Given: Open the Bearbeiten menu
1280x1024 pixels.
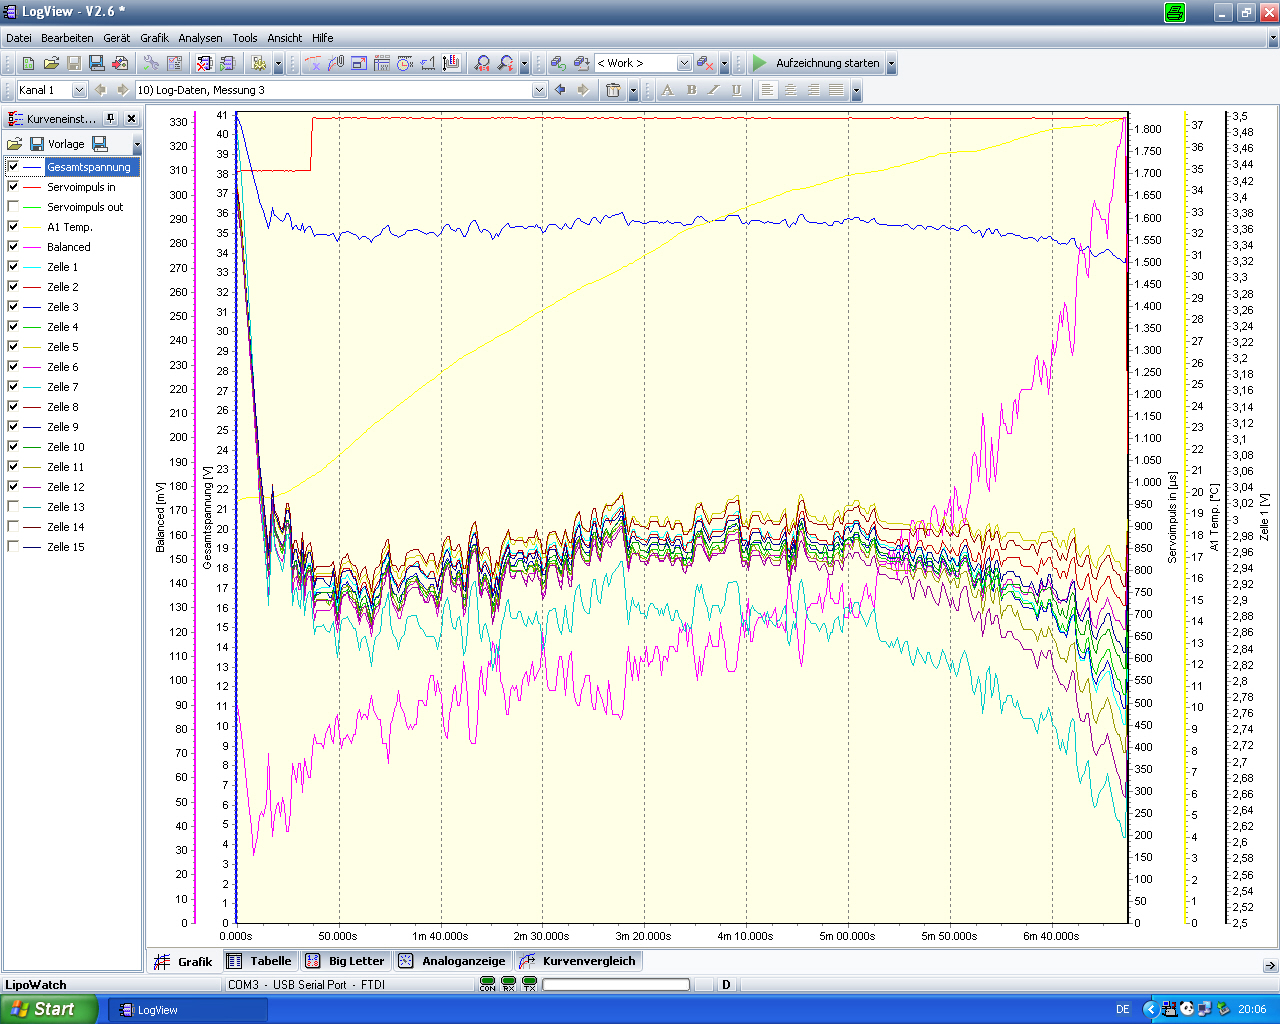Looking at the screenshot, I should pyautogui.click(x=67, y=38).
